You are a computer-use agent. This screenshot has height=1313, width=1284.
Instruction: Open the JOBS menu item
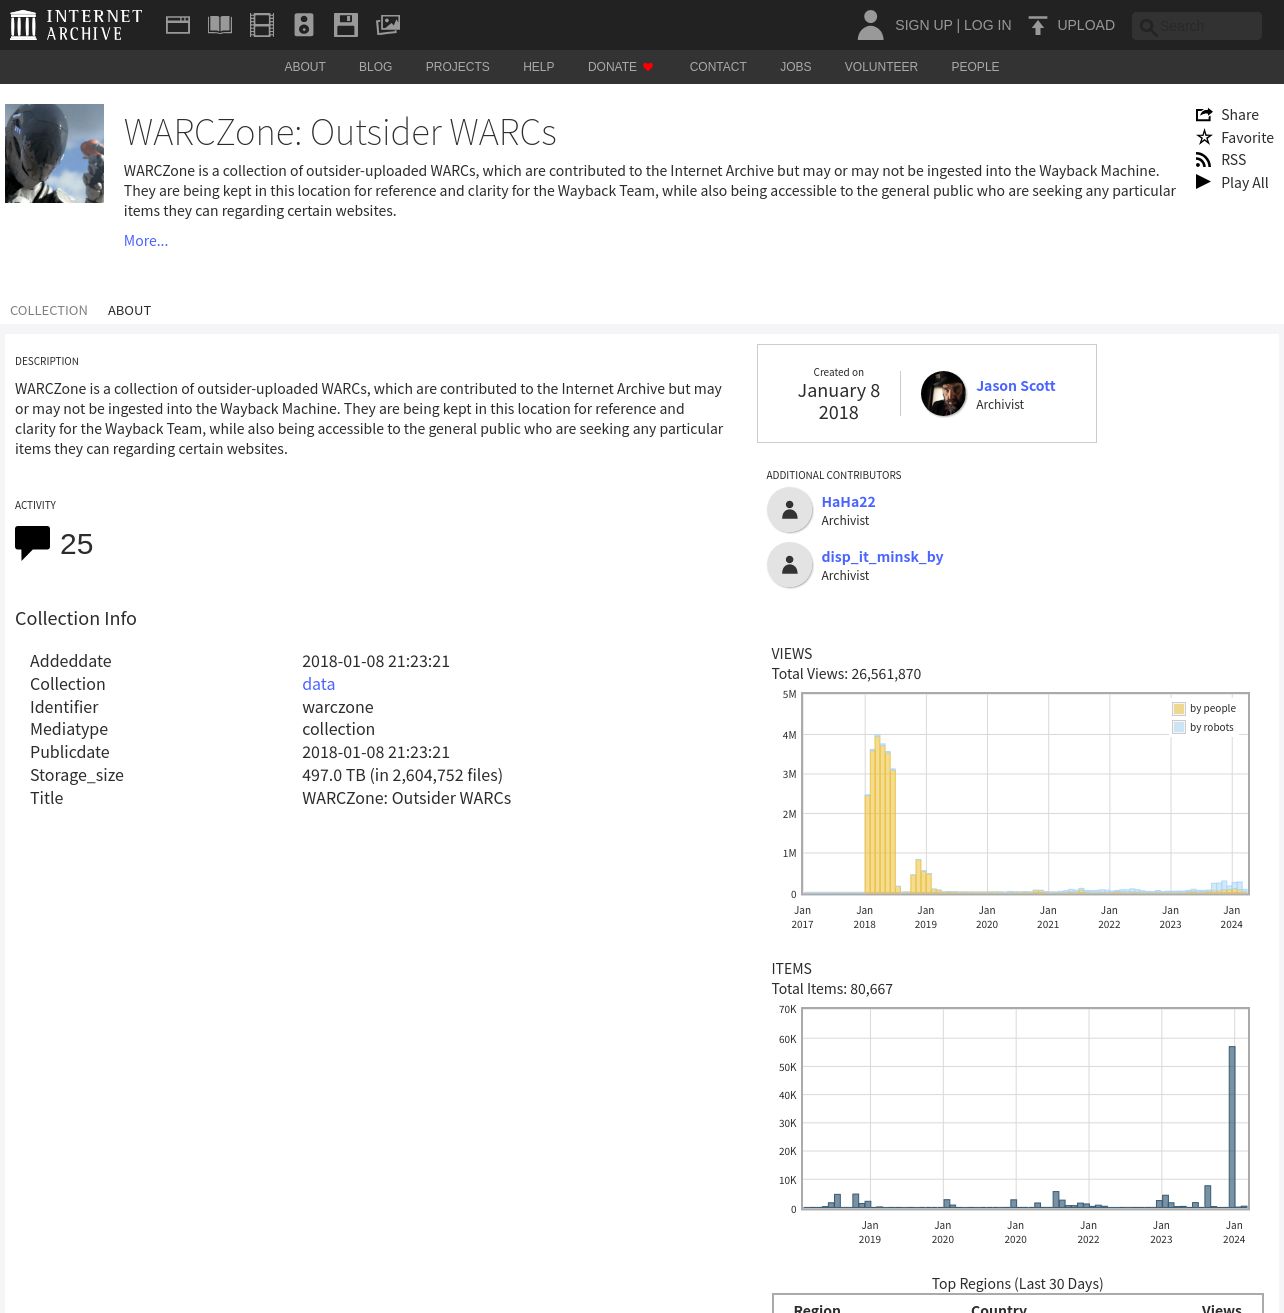point(796,67)
